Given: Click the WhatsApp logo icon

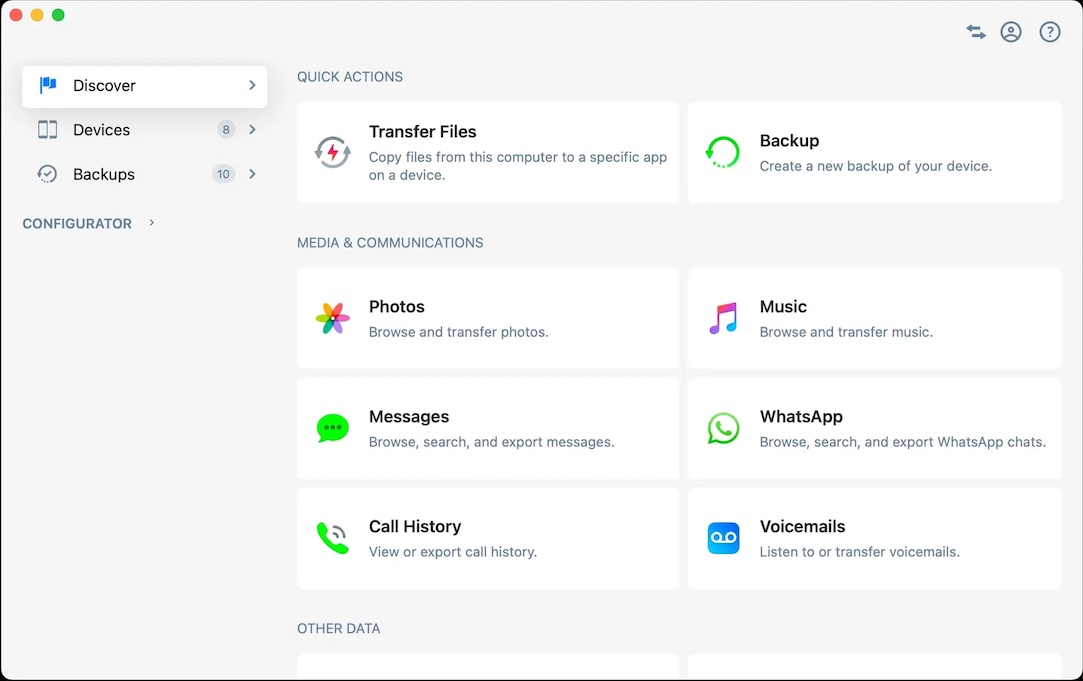Looking at the screenshot, I should tap(723, 428).
